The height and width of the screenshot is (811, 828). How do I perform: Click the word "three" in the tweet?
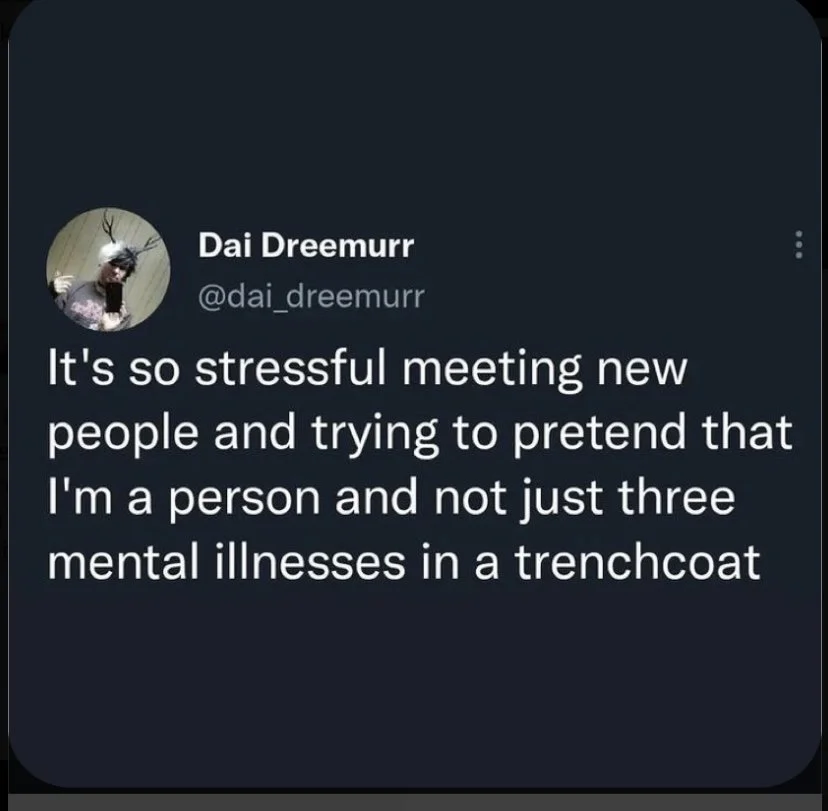click(x=676, y=496)
